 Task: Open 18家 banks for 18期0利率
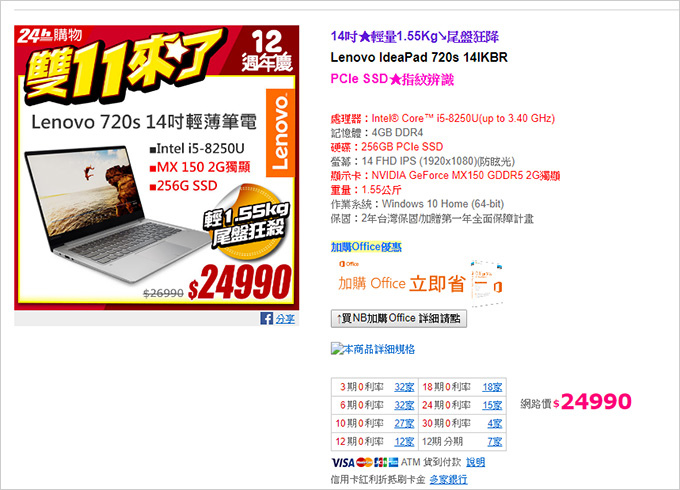492,387
